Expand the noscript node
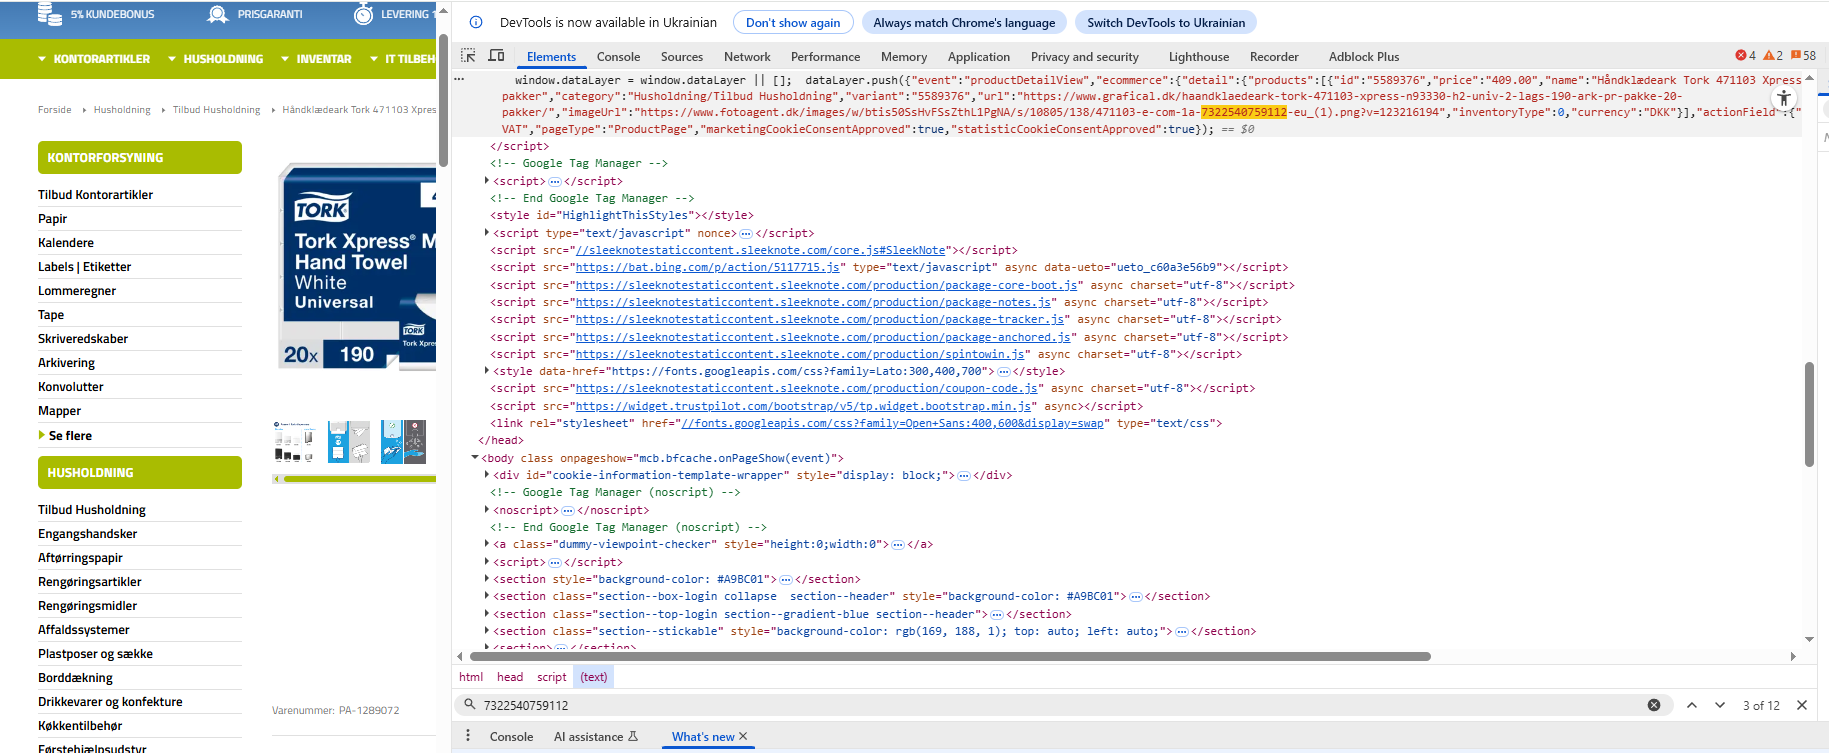Viewport: 1829px width, 753px height. (x=487, y=510)
